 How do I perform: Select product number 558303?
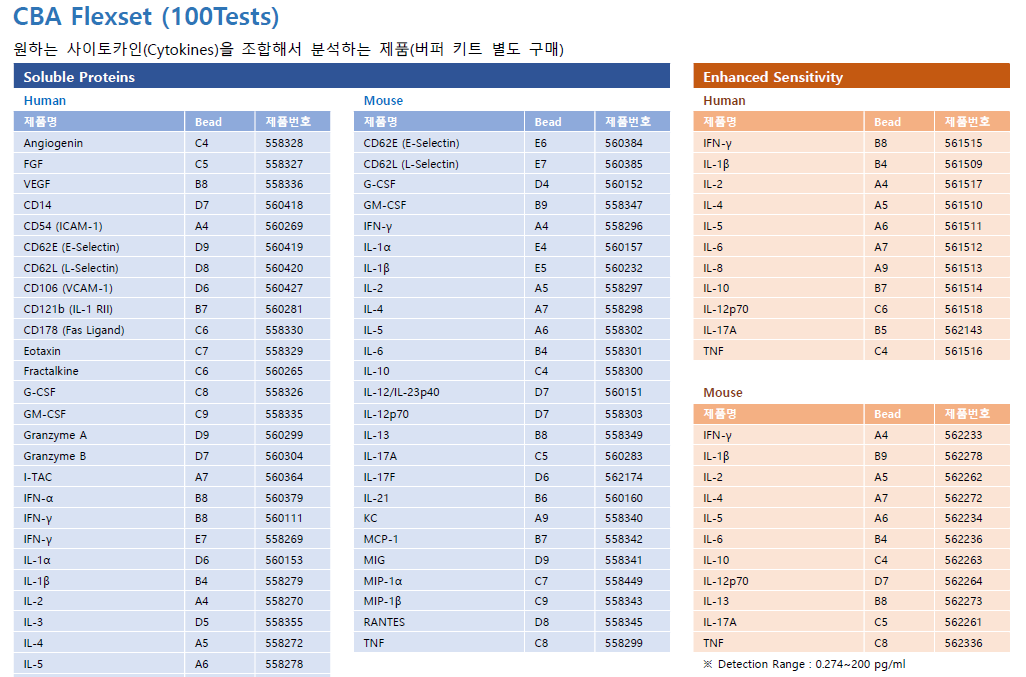pyautogui.click(x=624, y=414)
